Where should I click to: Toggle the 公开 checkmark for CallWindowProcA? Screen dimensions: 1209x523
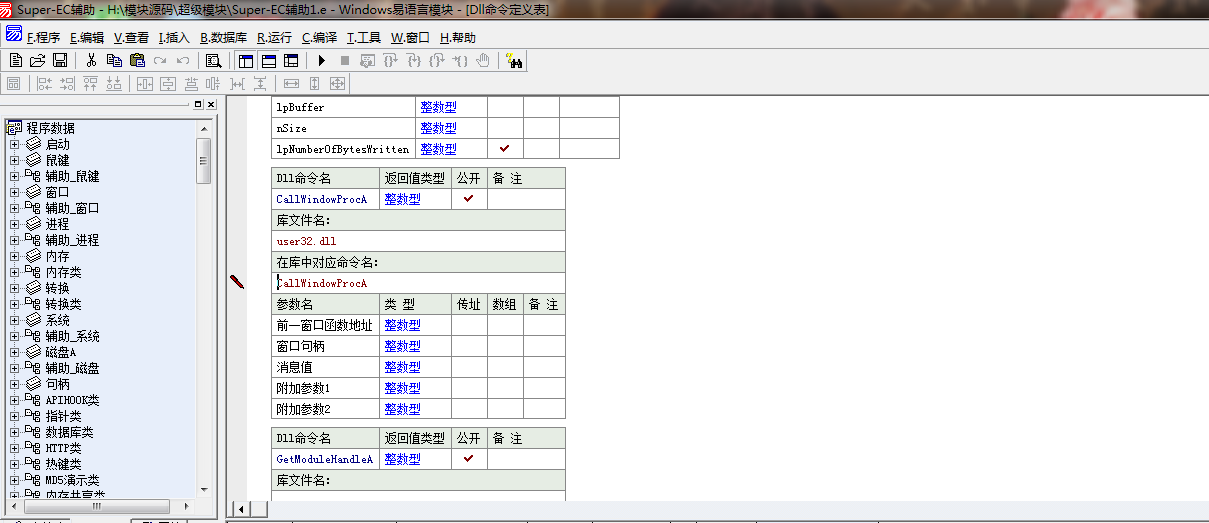coord(468,199)
